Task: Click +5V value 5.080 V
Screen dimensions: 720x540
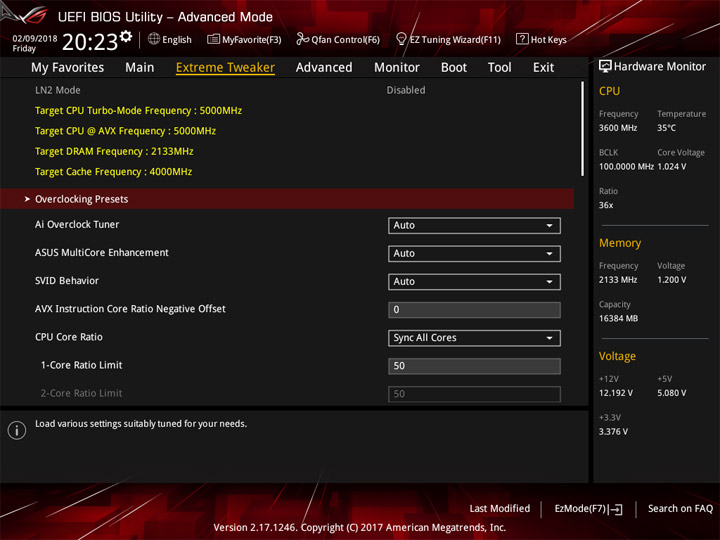Action: point(672,393)
